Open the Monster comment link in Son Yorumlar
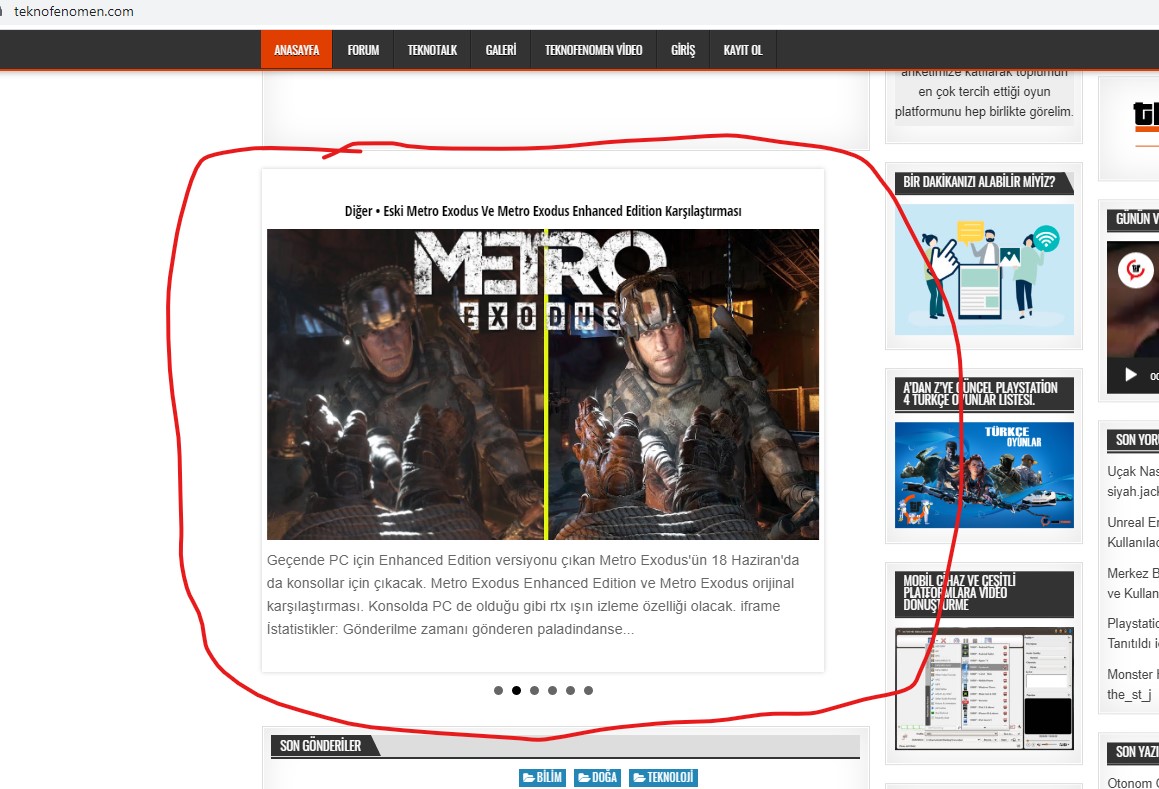Screen dimensions: 1159x789 point(1132,685)
